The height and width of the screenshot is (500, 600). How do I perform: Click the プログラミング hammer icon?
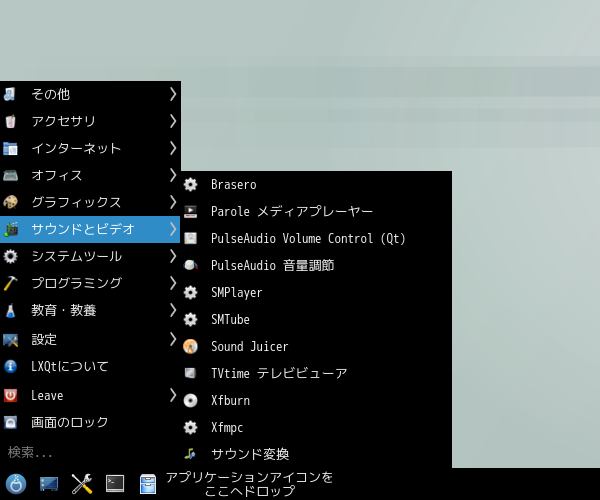point(10,283)
